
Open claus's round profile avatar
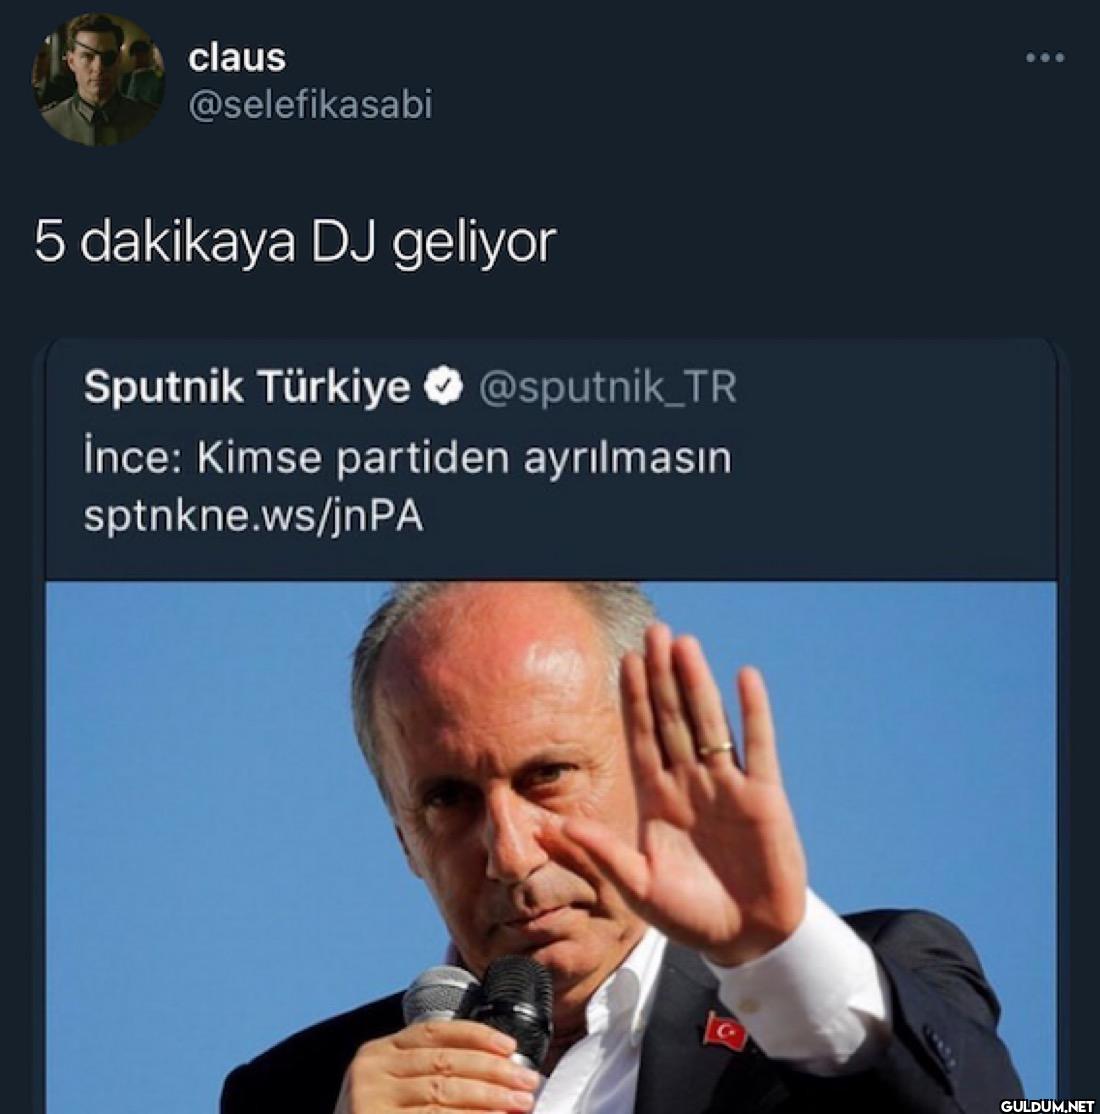click(x=97, y=80)
